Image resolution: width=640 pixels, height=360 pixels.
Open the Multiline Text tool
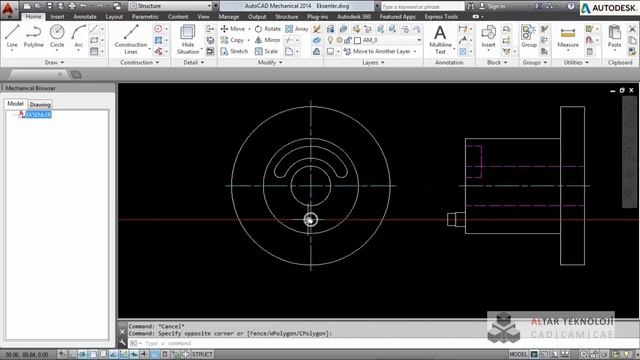click(440, 39)
